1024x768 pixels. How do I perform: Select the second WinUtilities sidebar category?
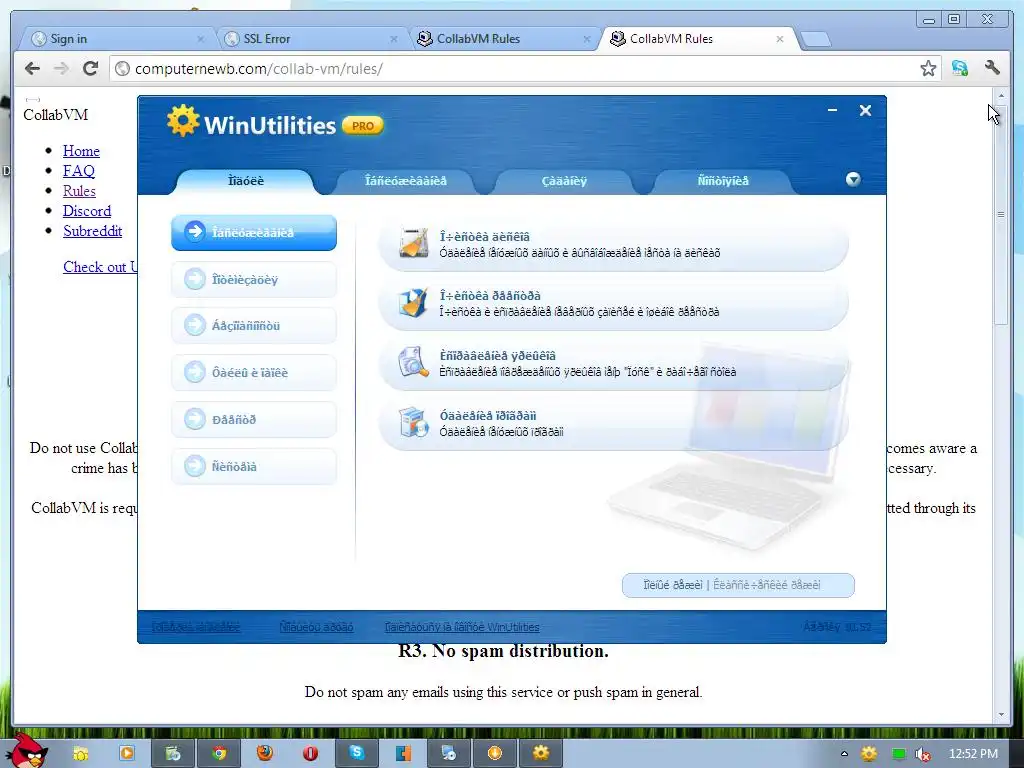click(254, 280)
